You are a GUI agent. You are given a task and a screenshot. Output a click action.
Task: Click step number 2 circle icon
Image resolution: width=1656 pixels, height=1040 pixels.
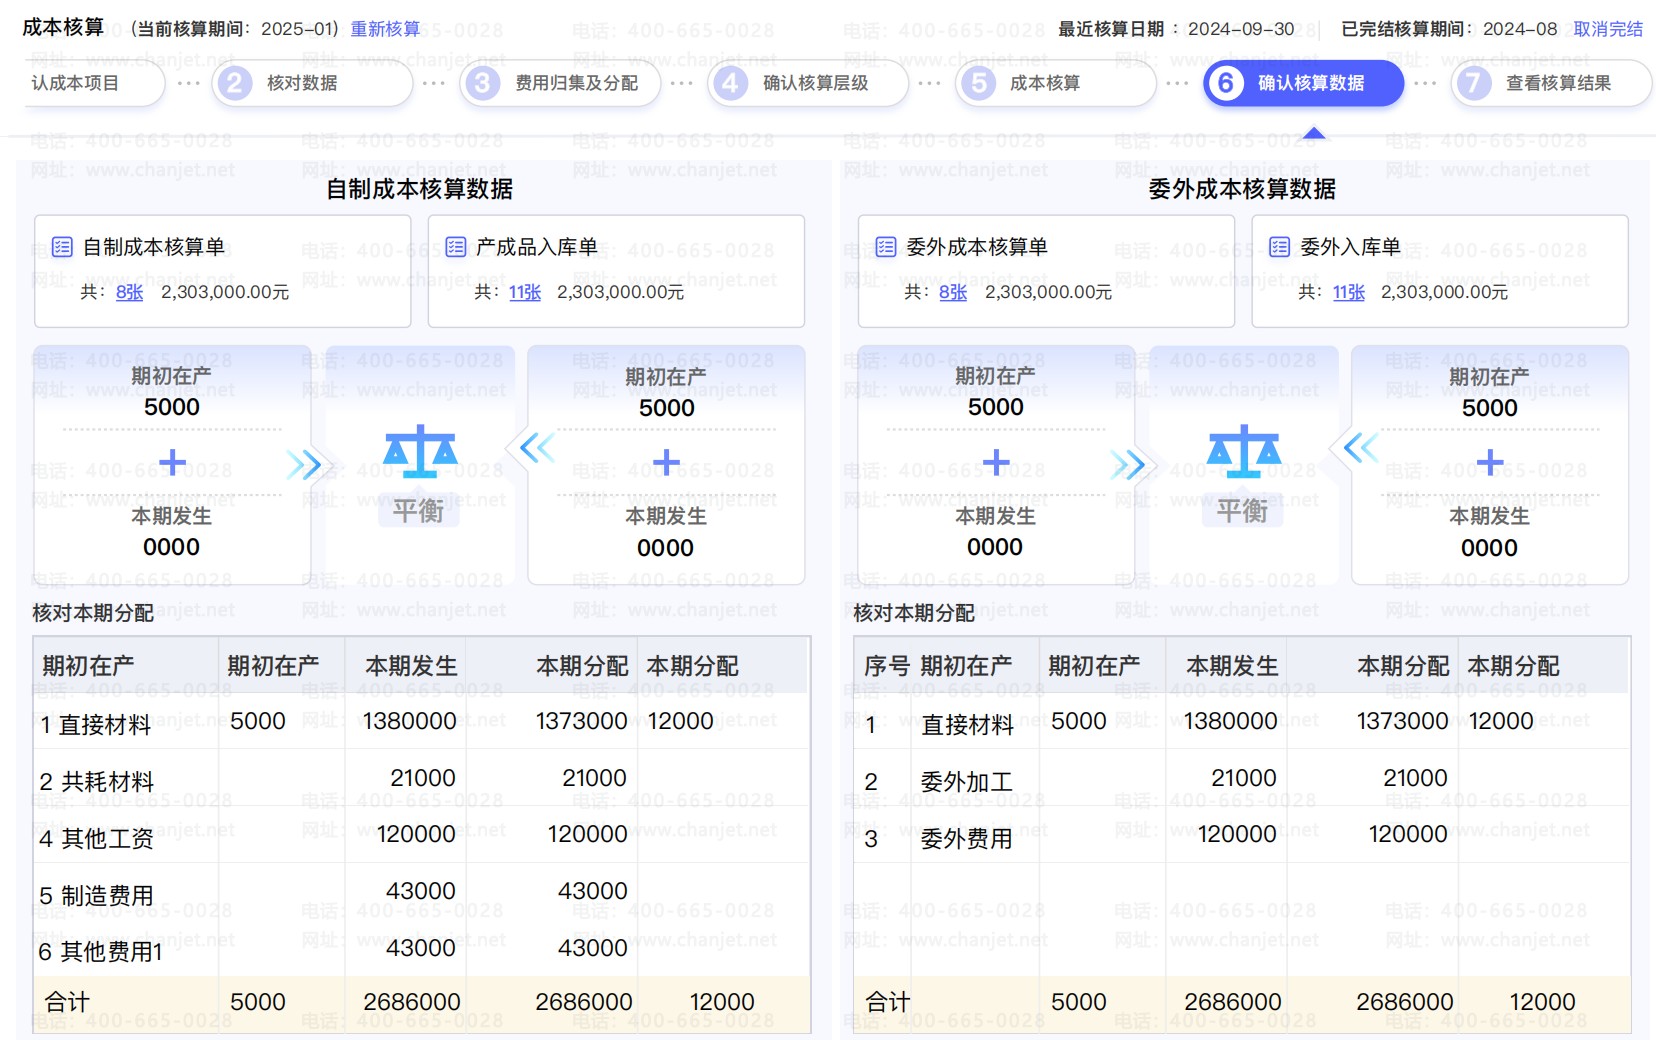point(234,83)
